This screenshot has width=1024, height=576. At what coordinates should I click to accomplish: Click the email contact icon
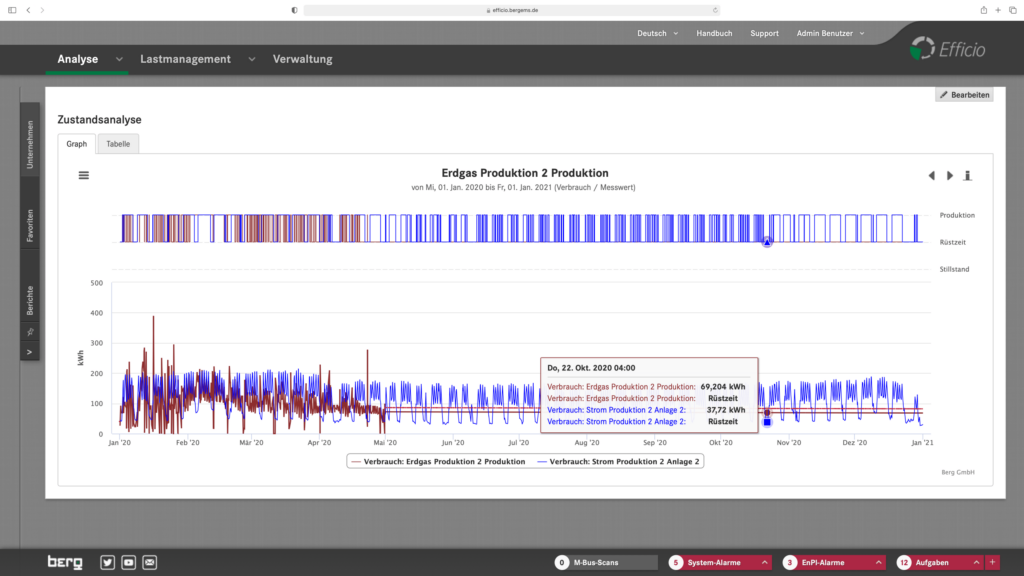(x=150, y=562)
